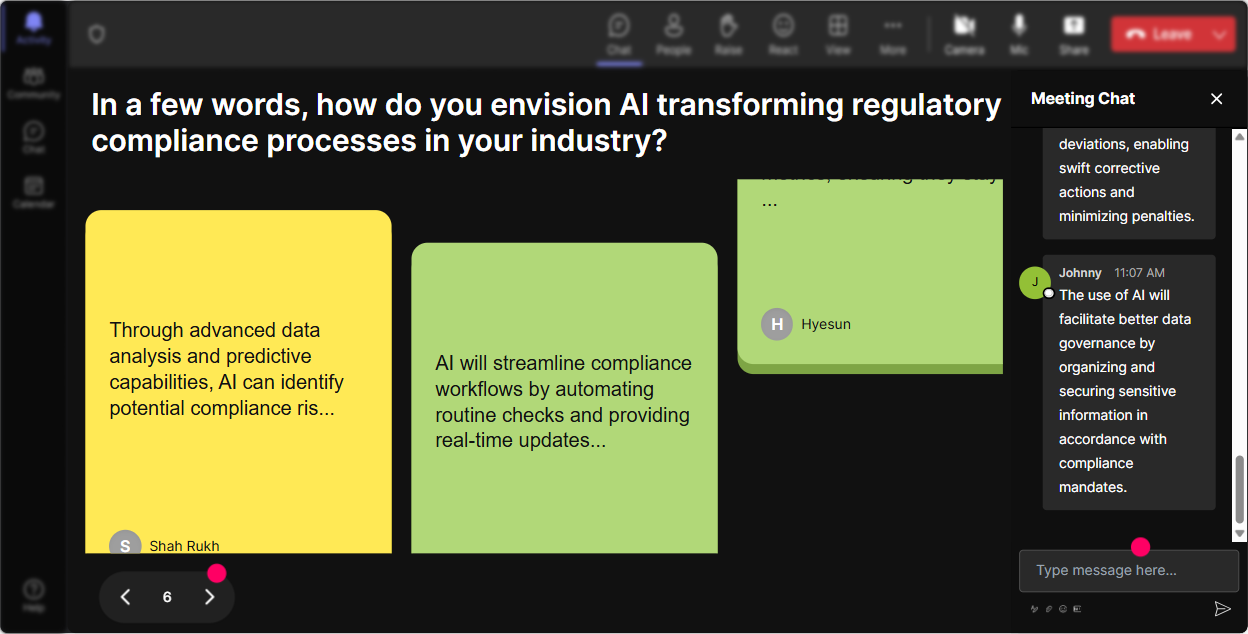Image resolution: width=1248 pixels, height=634 pixels.
Task: Insert an emoji in chat
Action: point(1063,608)
